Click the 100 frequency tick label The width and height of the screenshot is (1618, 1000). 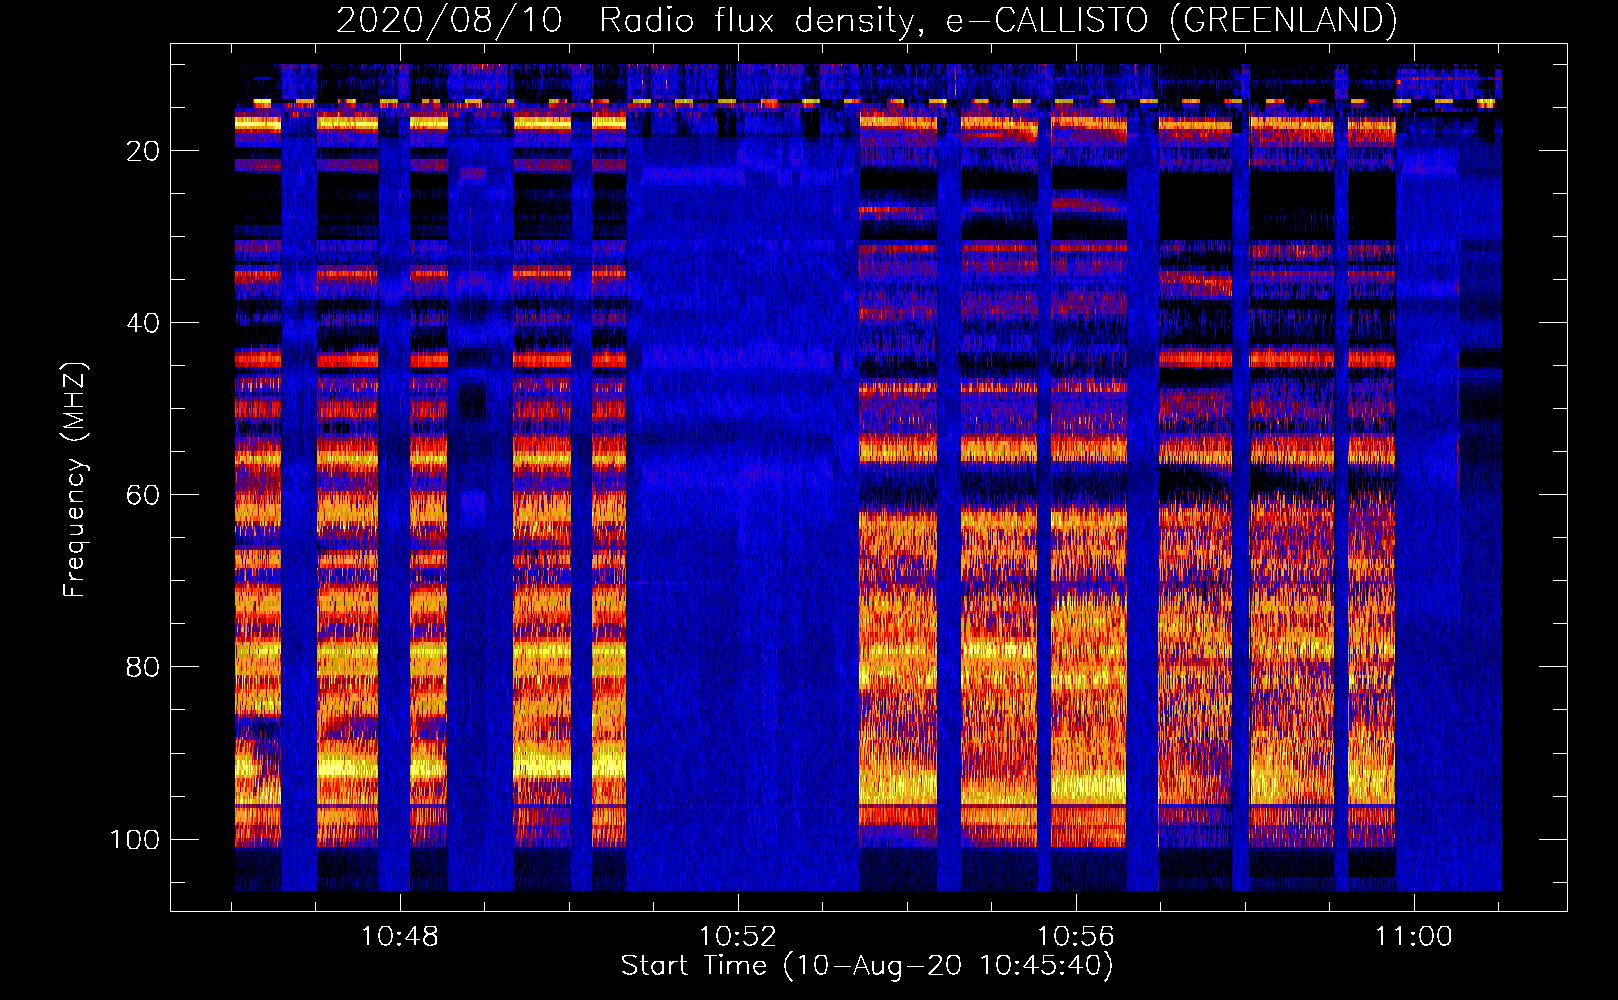(134, 839)
